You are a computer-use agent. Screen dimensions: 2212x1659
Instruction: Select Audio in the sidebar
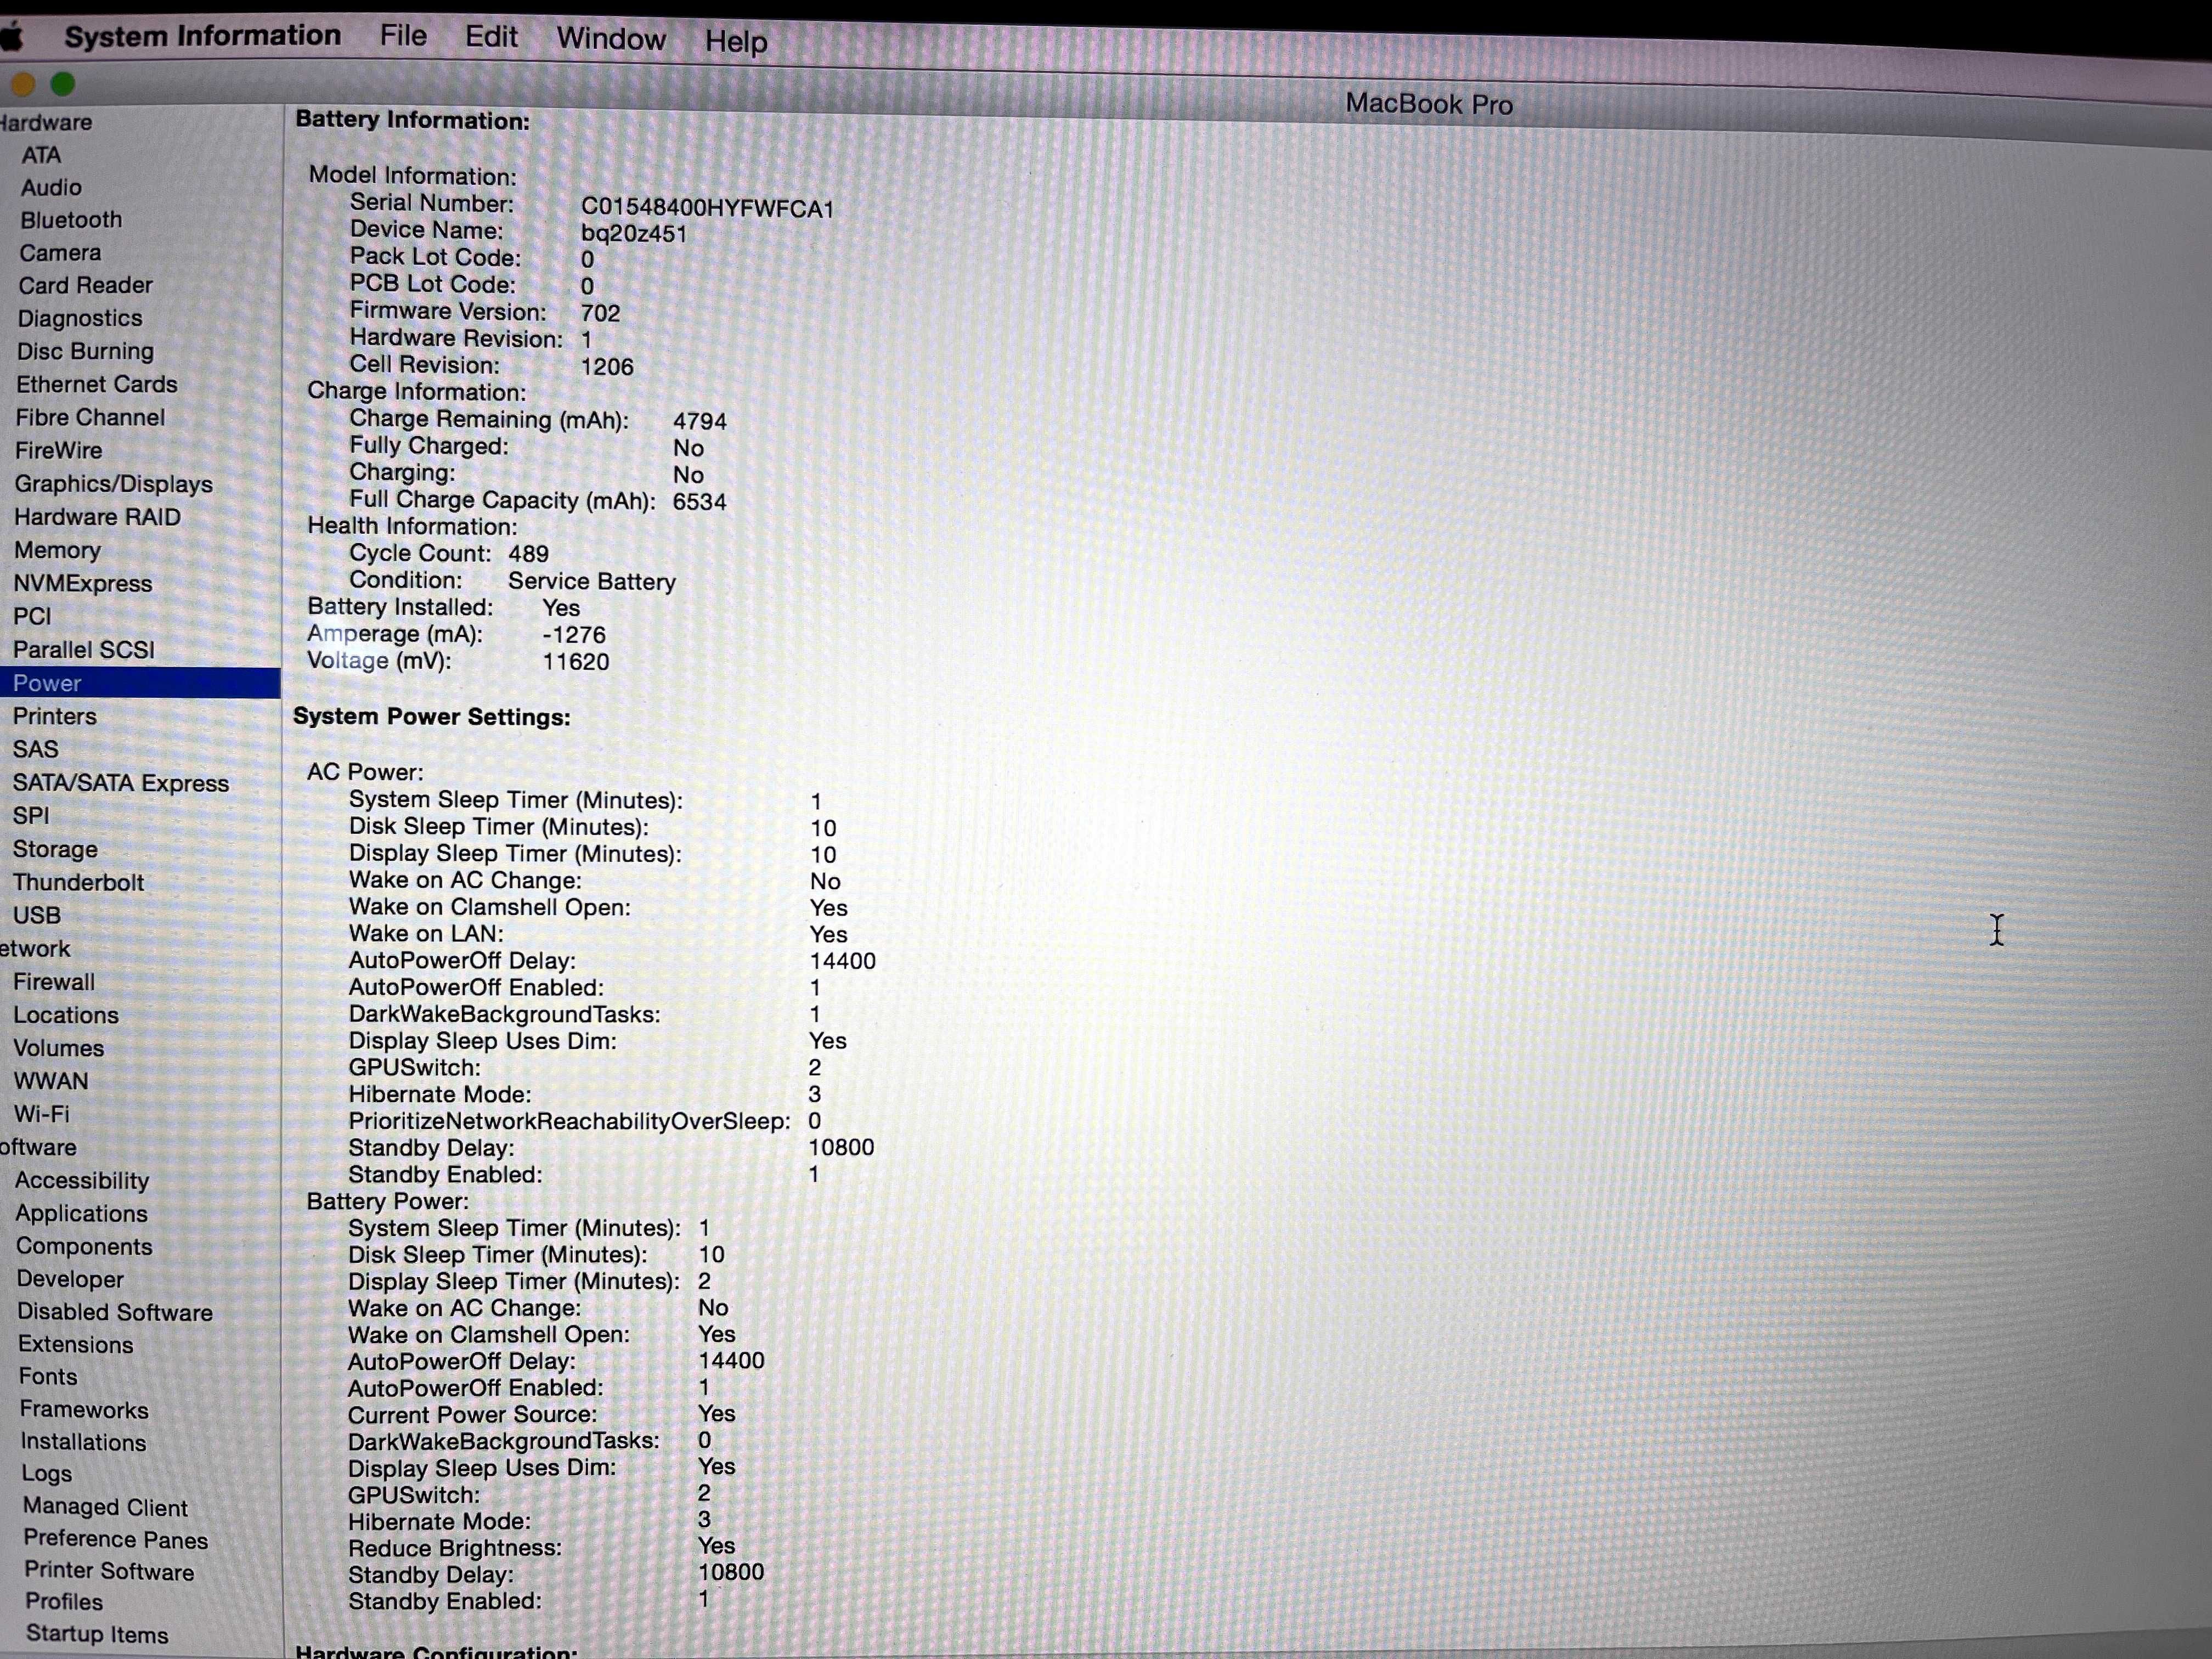click(51, 187)
